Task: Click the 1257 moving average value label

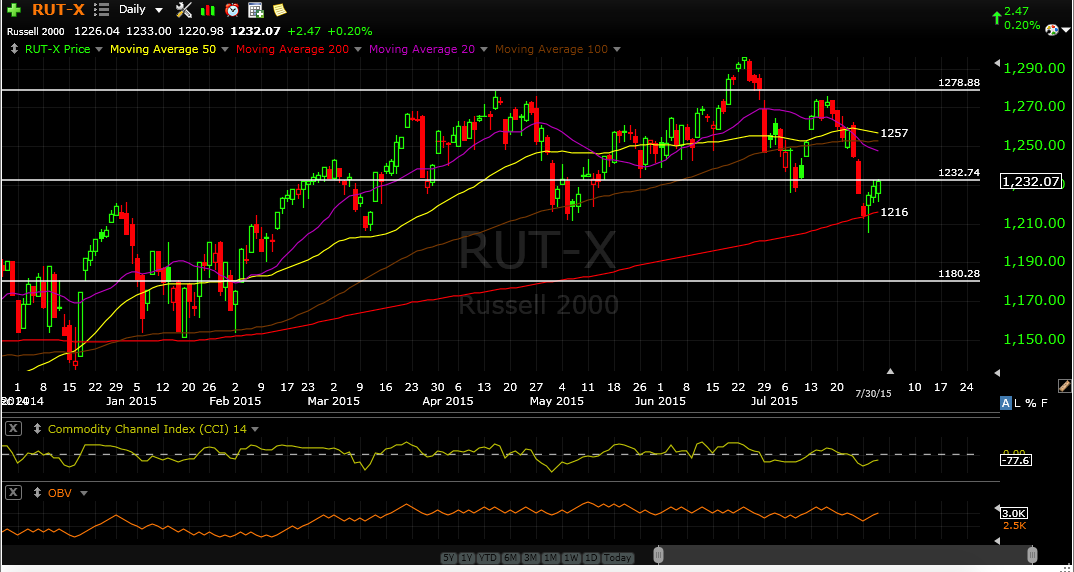Action: [894, 133]
